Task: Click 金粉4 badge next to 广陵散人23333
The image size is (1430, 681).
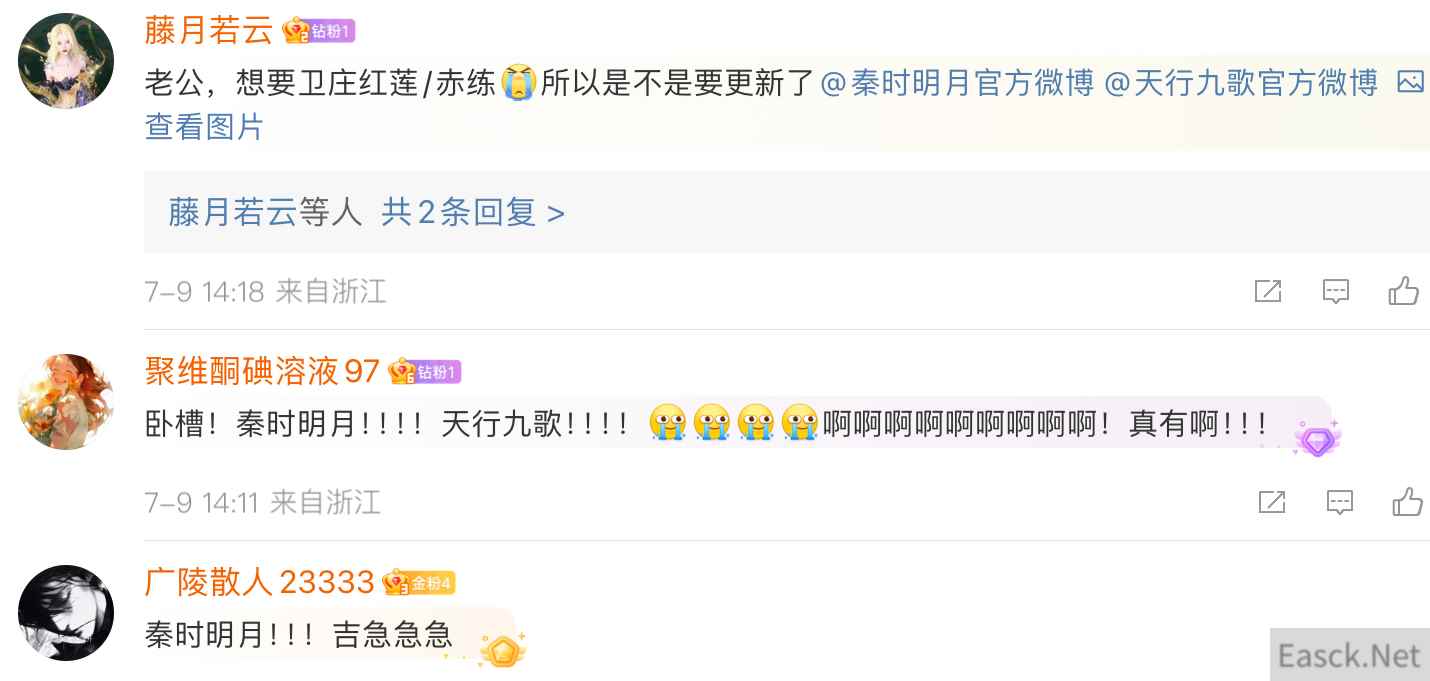Action: [x=419, y=582]
